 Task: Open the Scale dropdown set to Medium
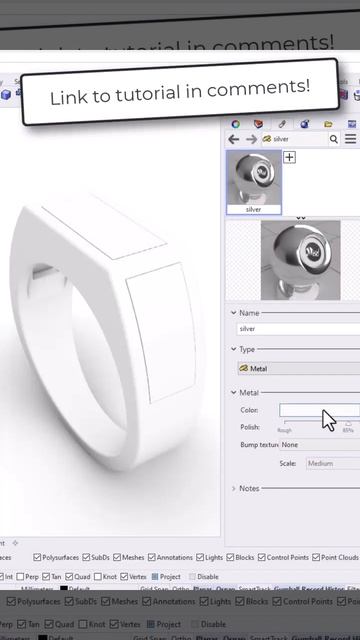tap(333, 463)
